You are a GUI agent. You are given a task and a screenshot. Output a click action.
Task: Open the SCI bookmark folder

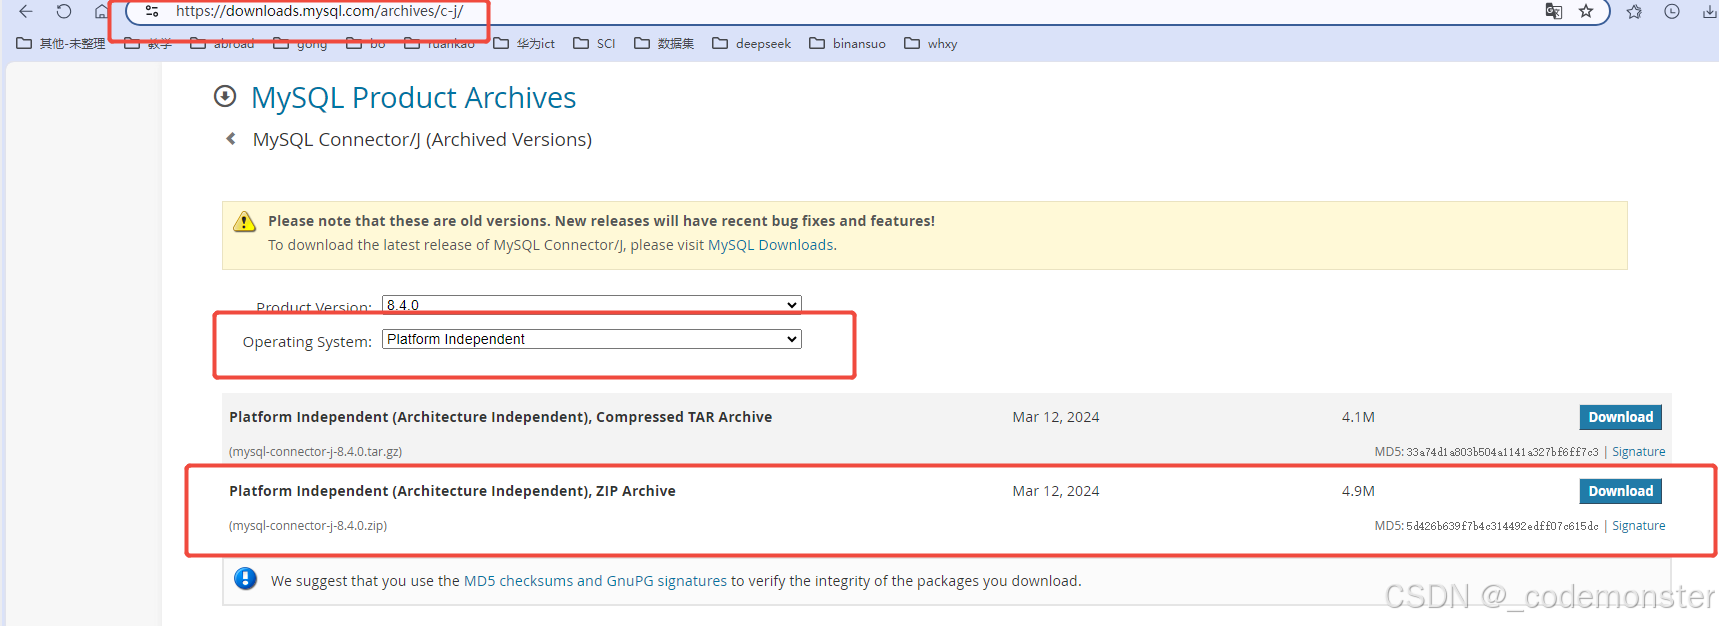(x=594, y=44)
